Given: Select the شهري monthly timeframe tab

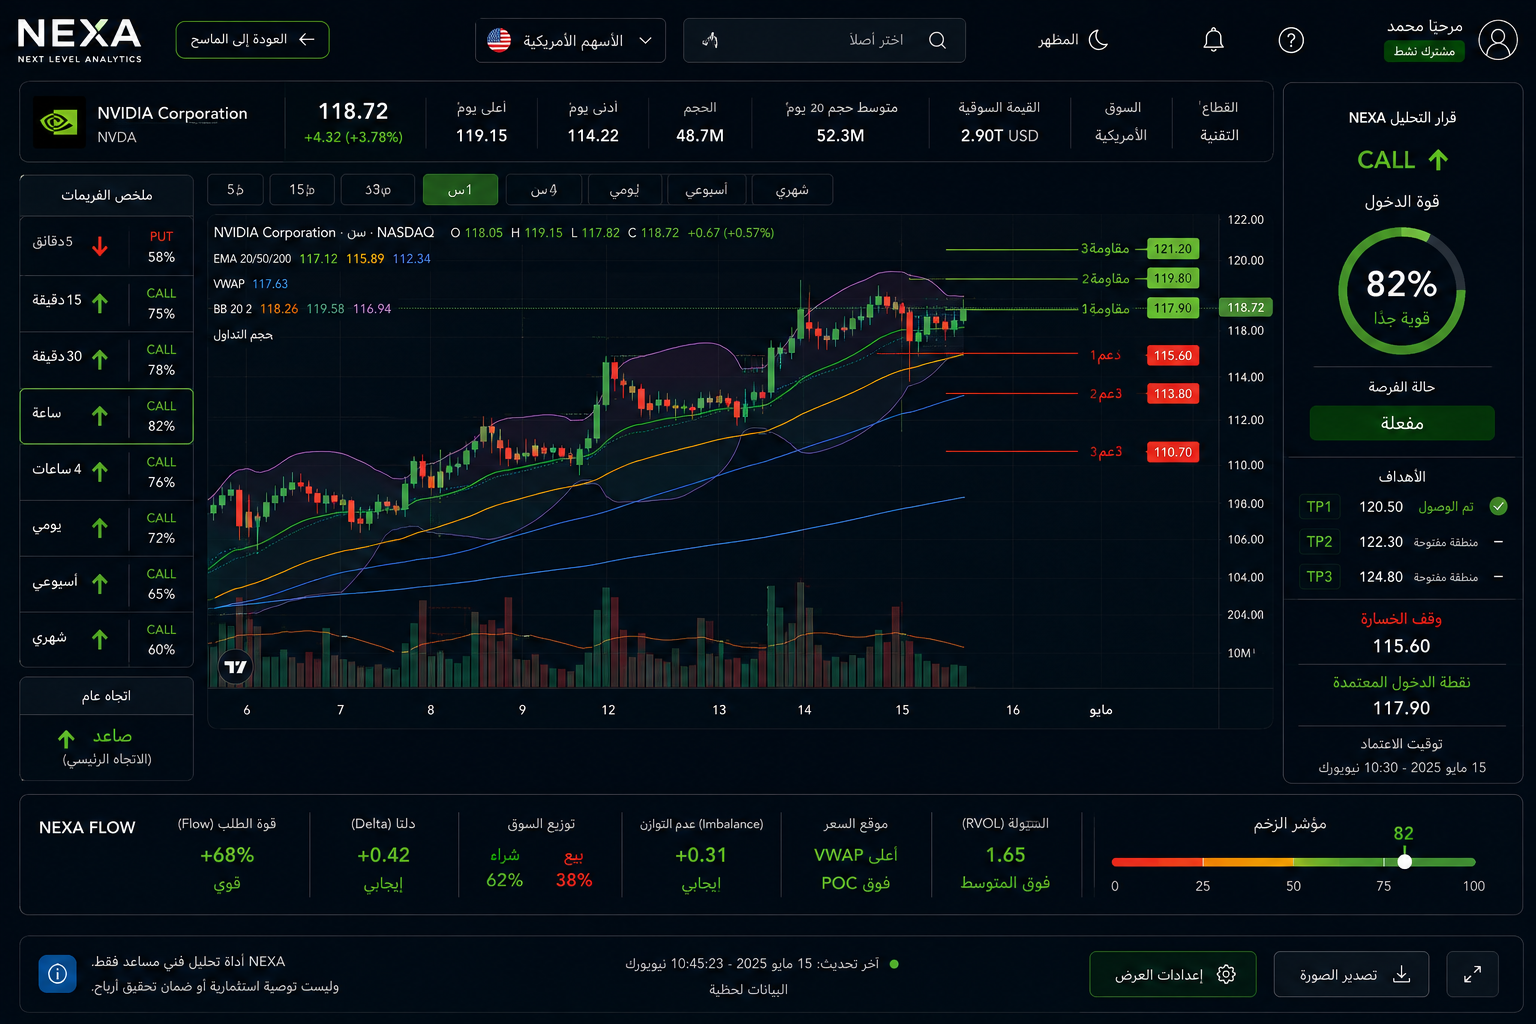Looking at the screenshot, I should point(791,189).
